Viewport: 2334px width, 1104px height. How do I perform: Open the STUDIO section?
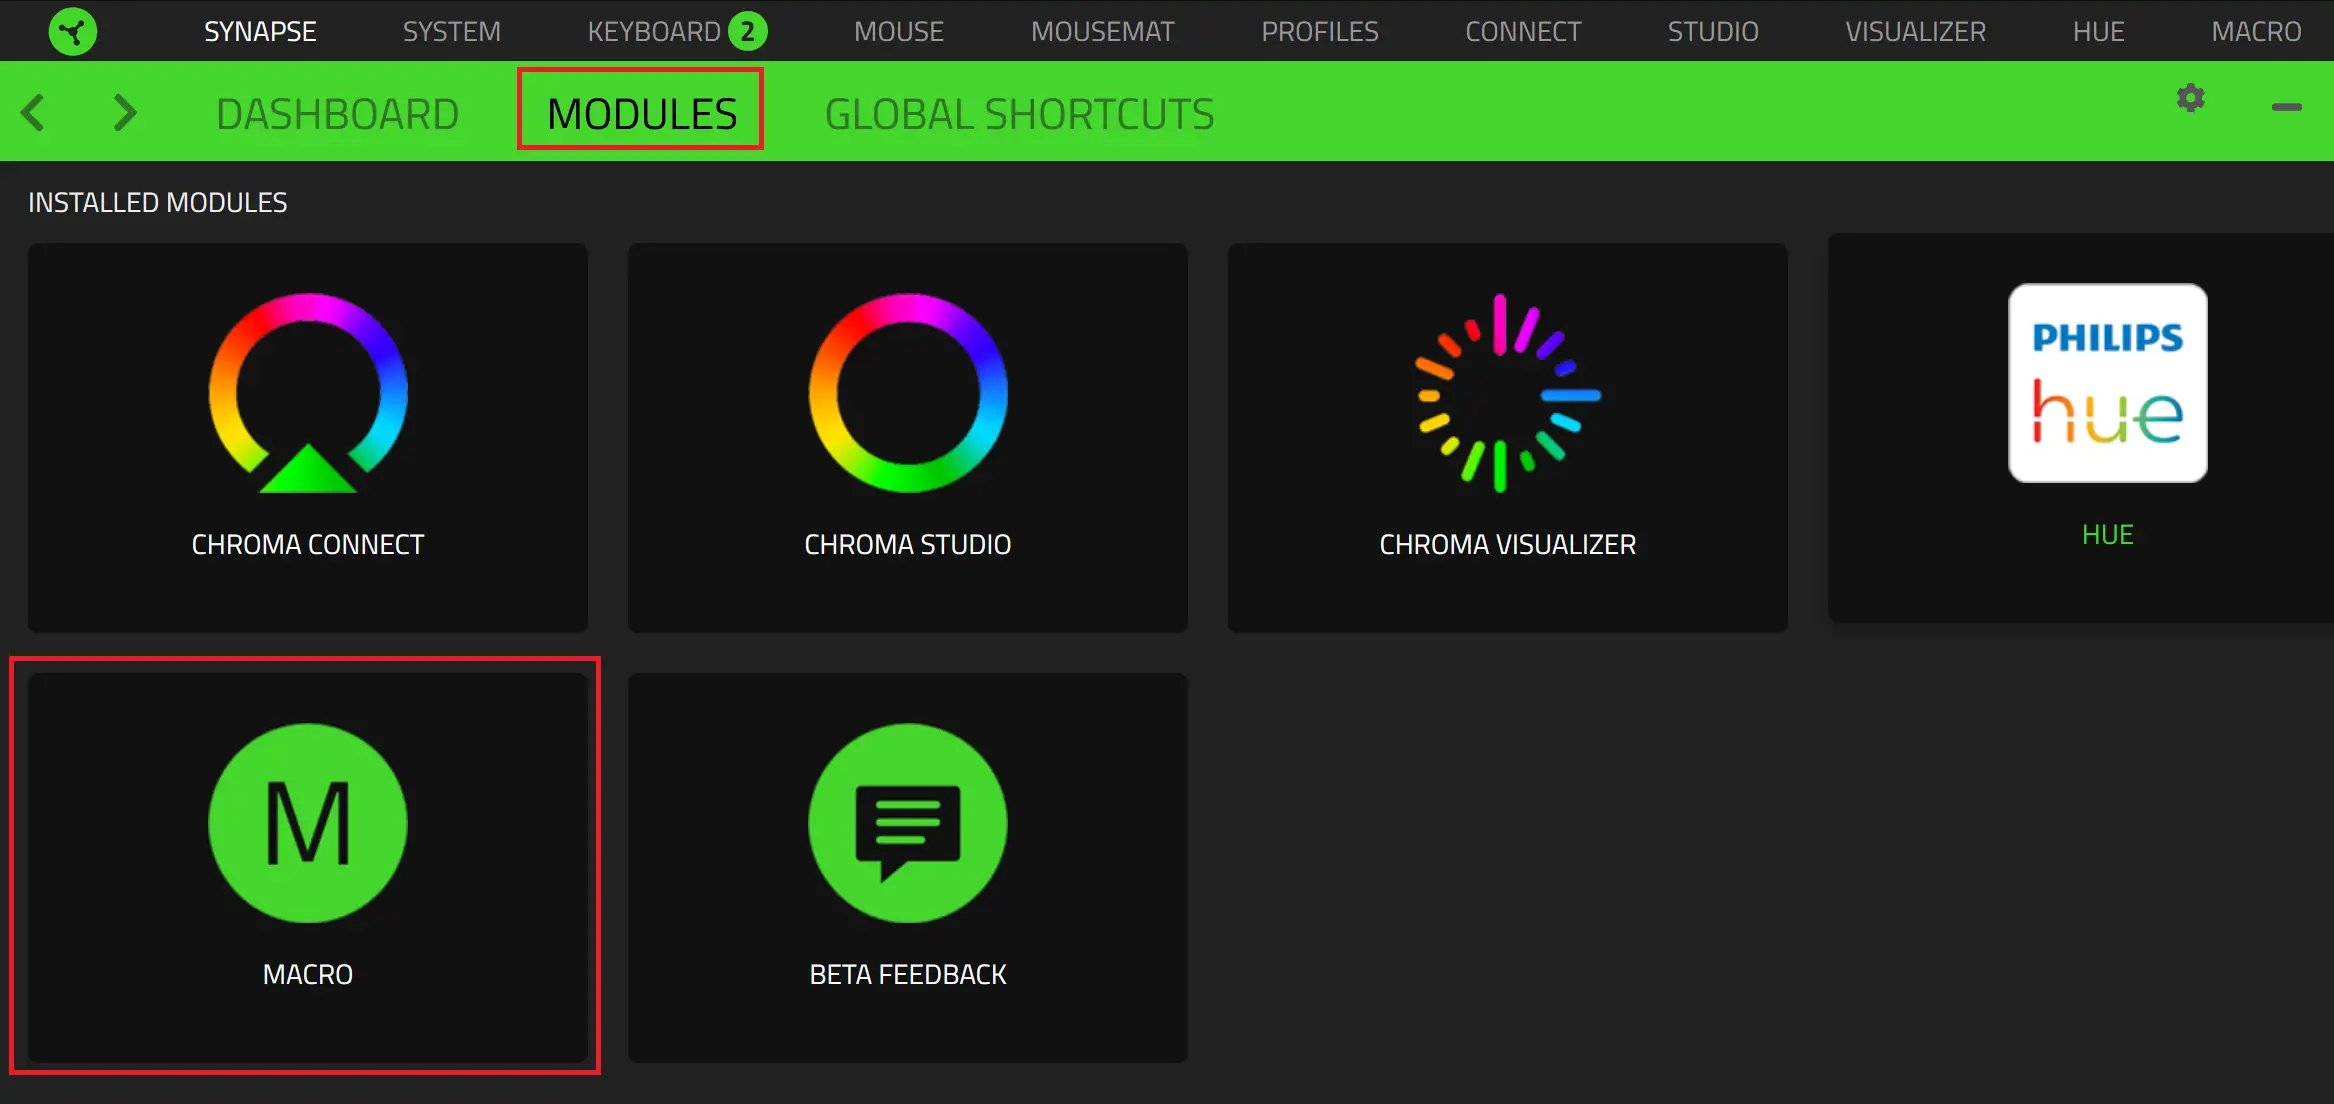(1712, 31)
